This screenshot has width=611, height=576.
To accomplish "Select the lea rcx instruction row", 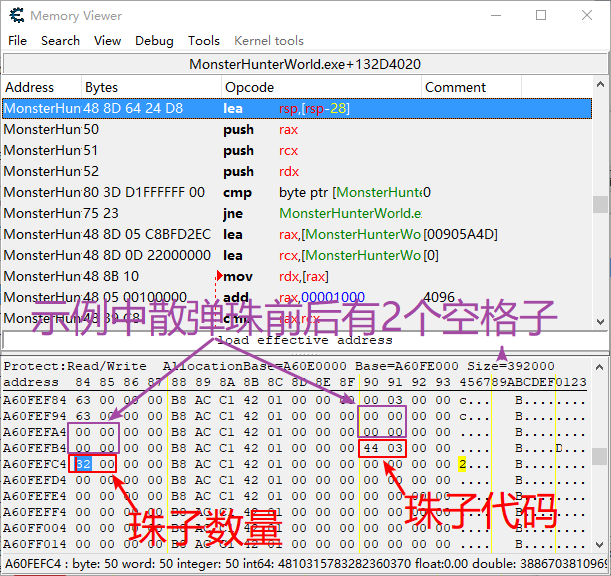I will pyautogui.click(x=297, y=256).
